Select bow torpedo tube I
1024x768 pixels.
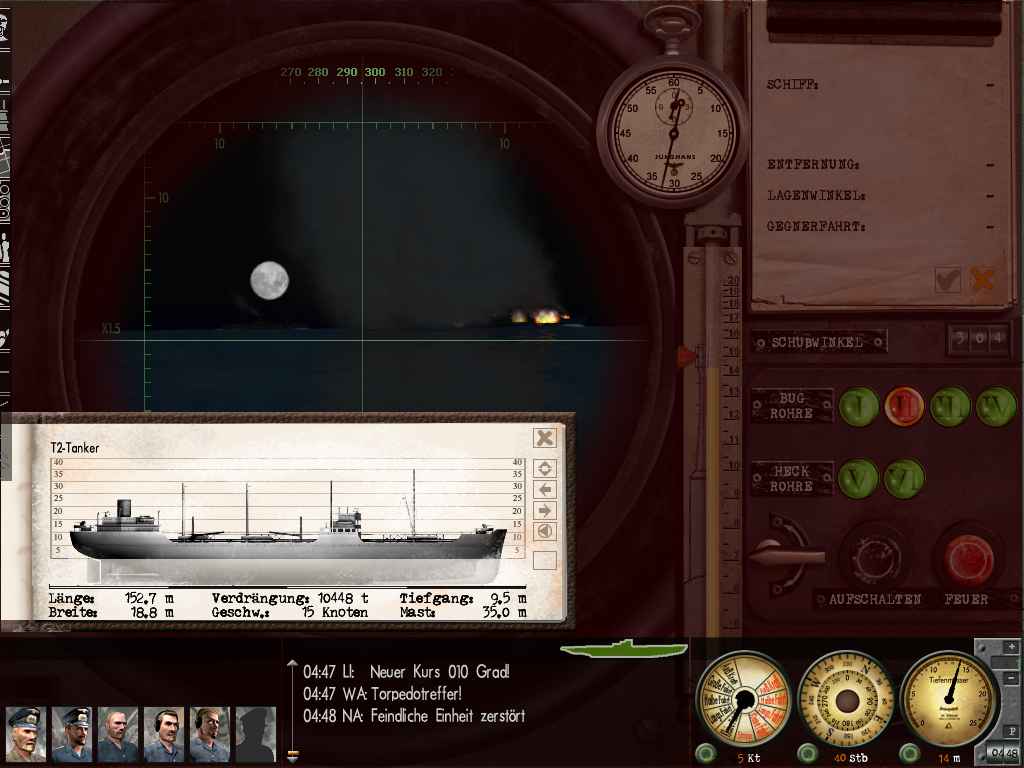tap(858, 406)
